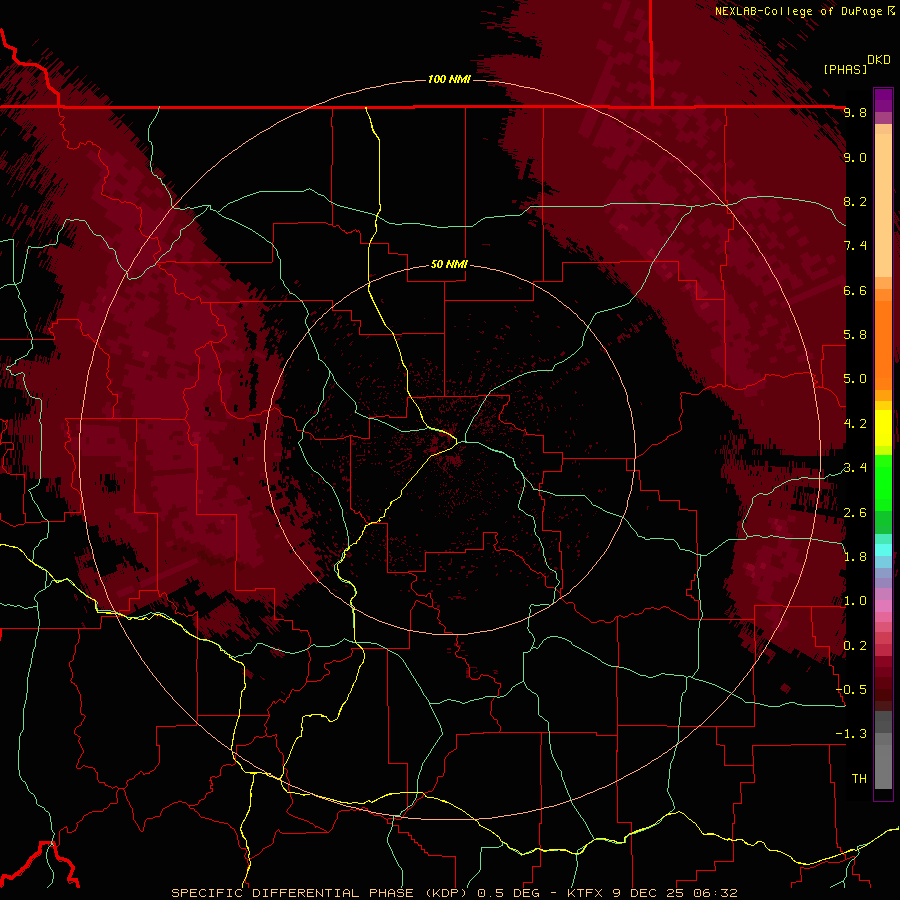The image size is (900, 900).
Task: Click the -0.5 value on color scale
Action: point(852,690)
